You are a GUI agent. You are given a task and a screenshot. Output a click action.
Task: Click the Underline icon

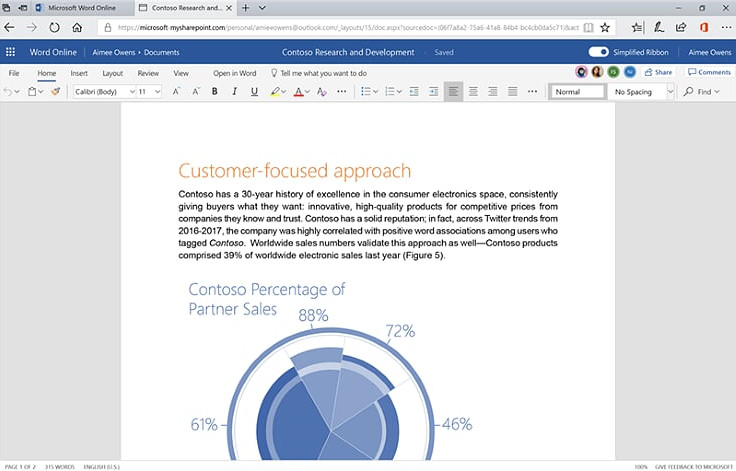[x=254, y=92]
